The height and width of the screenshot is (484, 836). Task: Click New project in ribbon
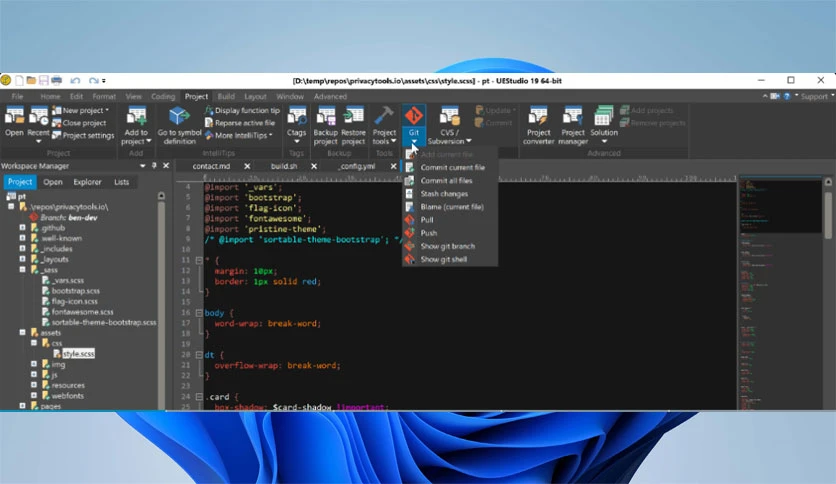pyautogui.click(x=80, y=110)
